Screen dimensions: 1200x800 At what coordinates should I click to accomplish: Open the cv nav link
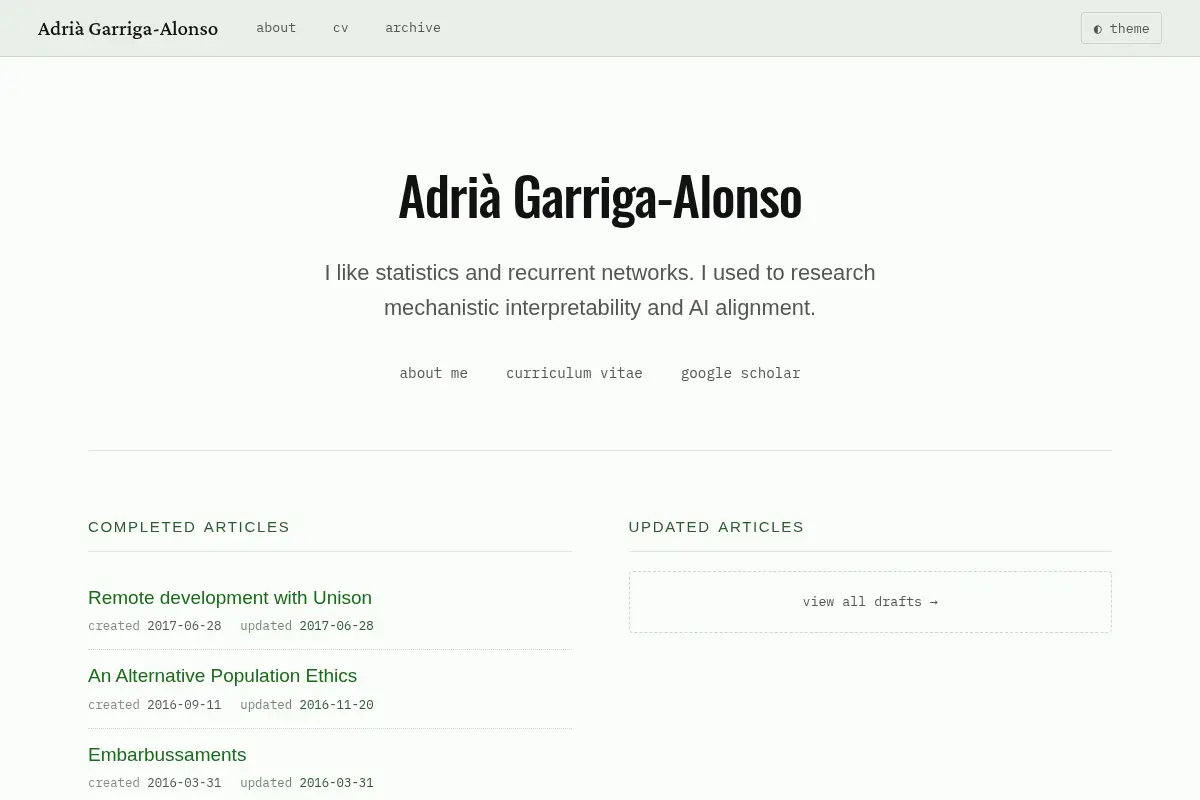point(341,28)
